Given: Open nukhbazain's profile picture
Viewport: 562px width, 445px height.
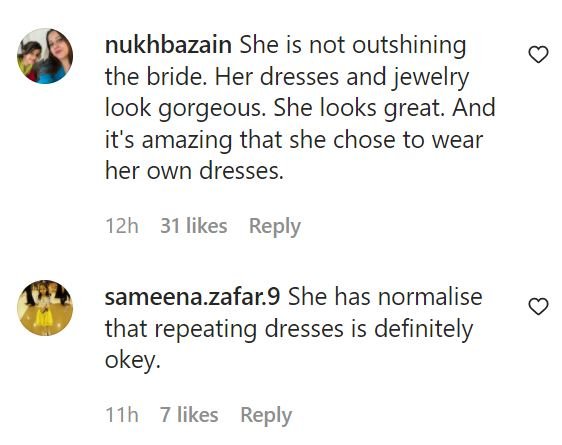Looking at the screenshot, I should tap(45, 56).
